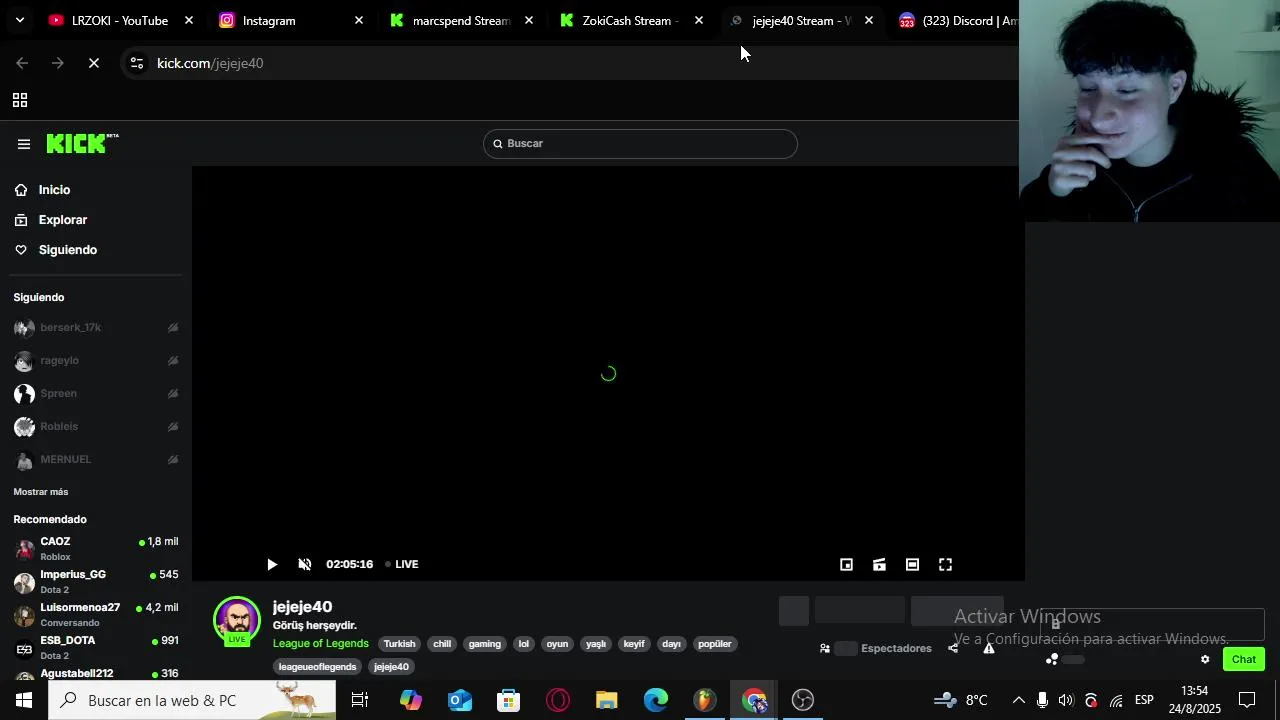
Task: Click the Turkish tag
Action: coord(399,644)
